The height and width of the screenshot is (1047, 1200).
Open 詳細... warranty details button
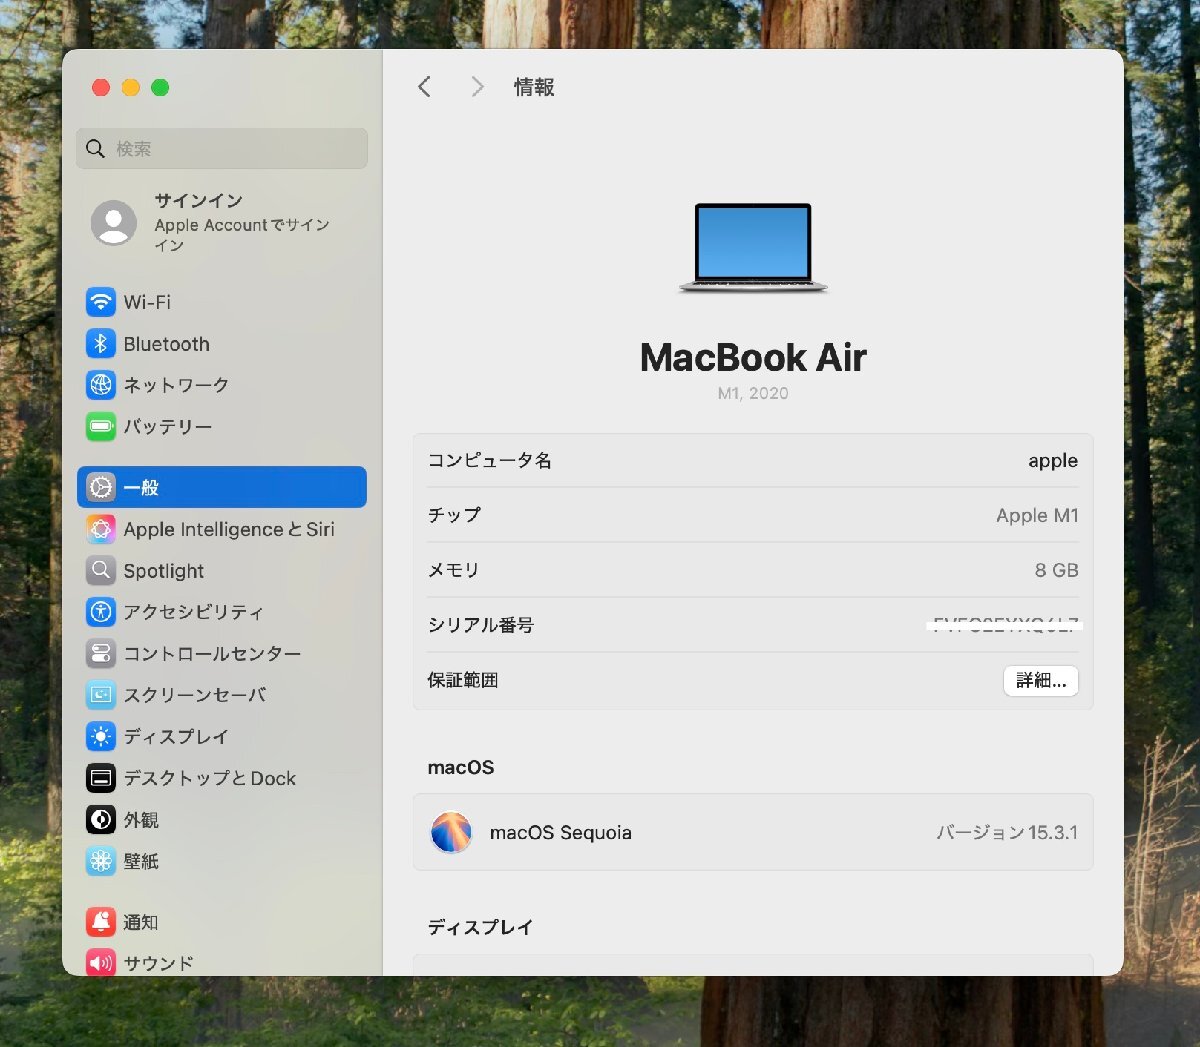click(1041, 681)
